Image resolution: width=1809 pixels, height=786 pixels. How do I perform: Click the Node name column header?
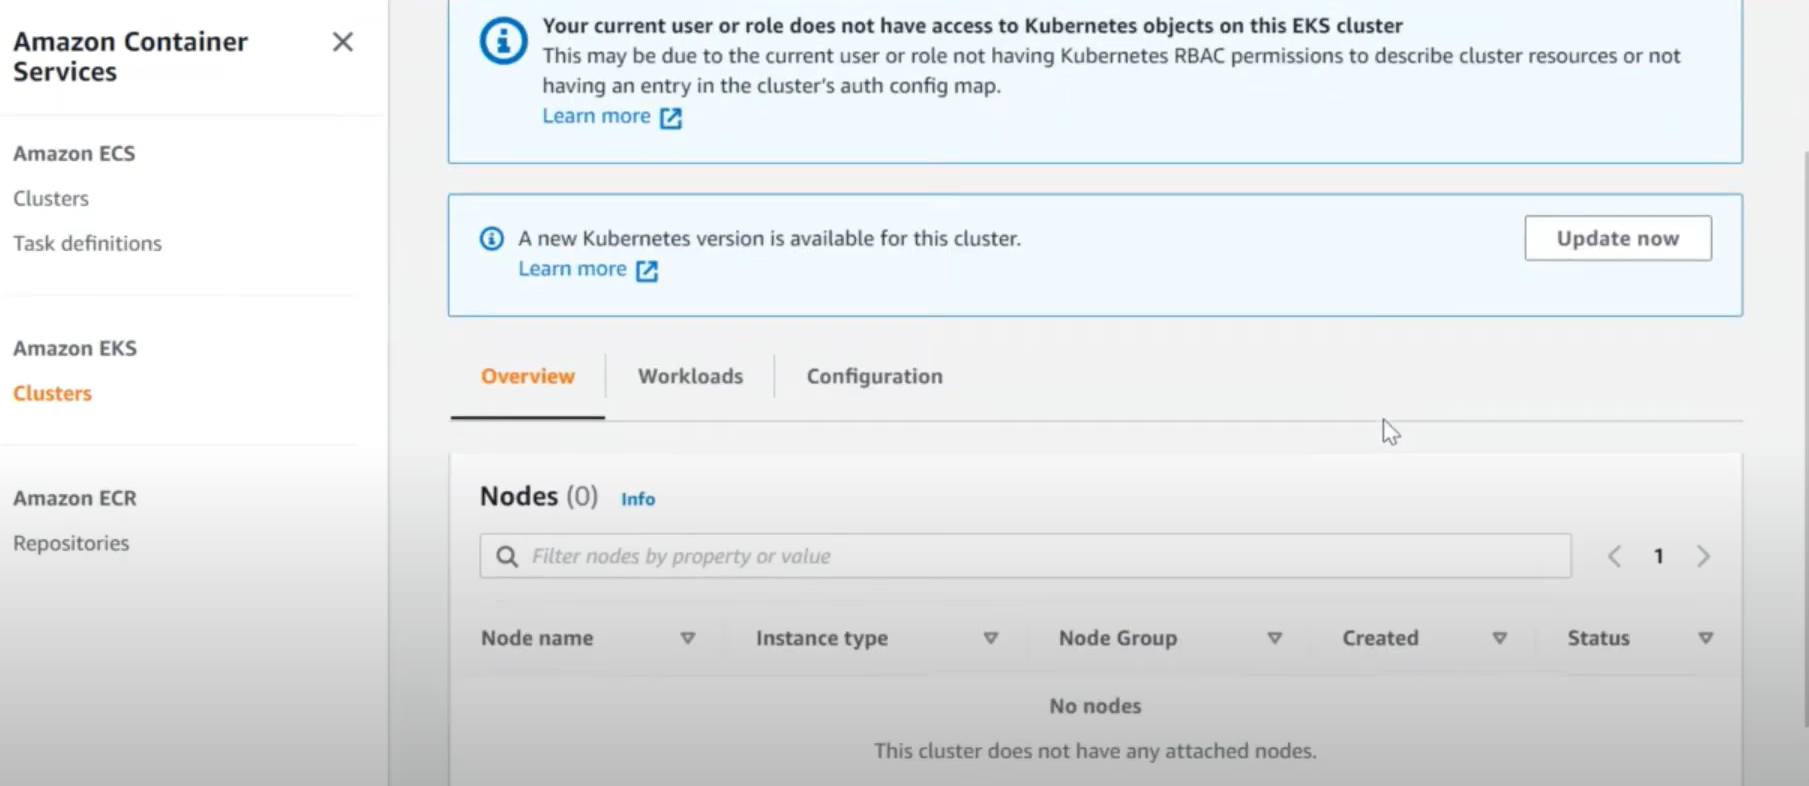click(x=537, y=638)
